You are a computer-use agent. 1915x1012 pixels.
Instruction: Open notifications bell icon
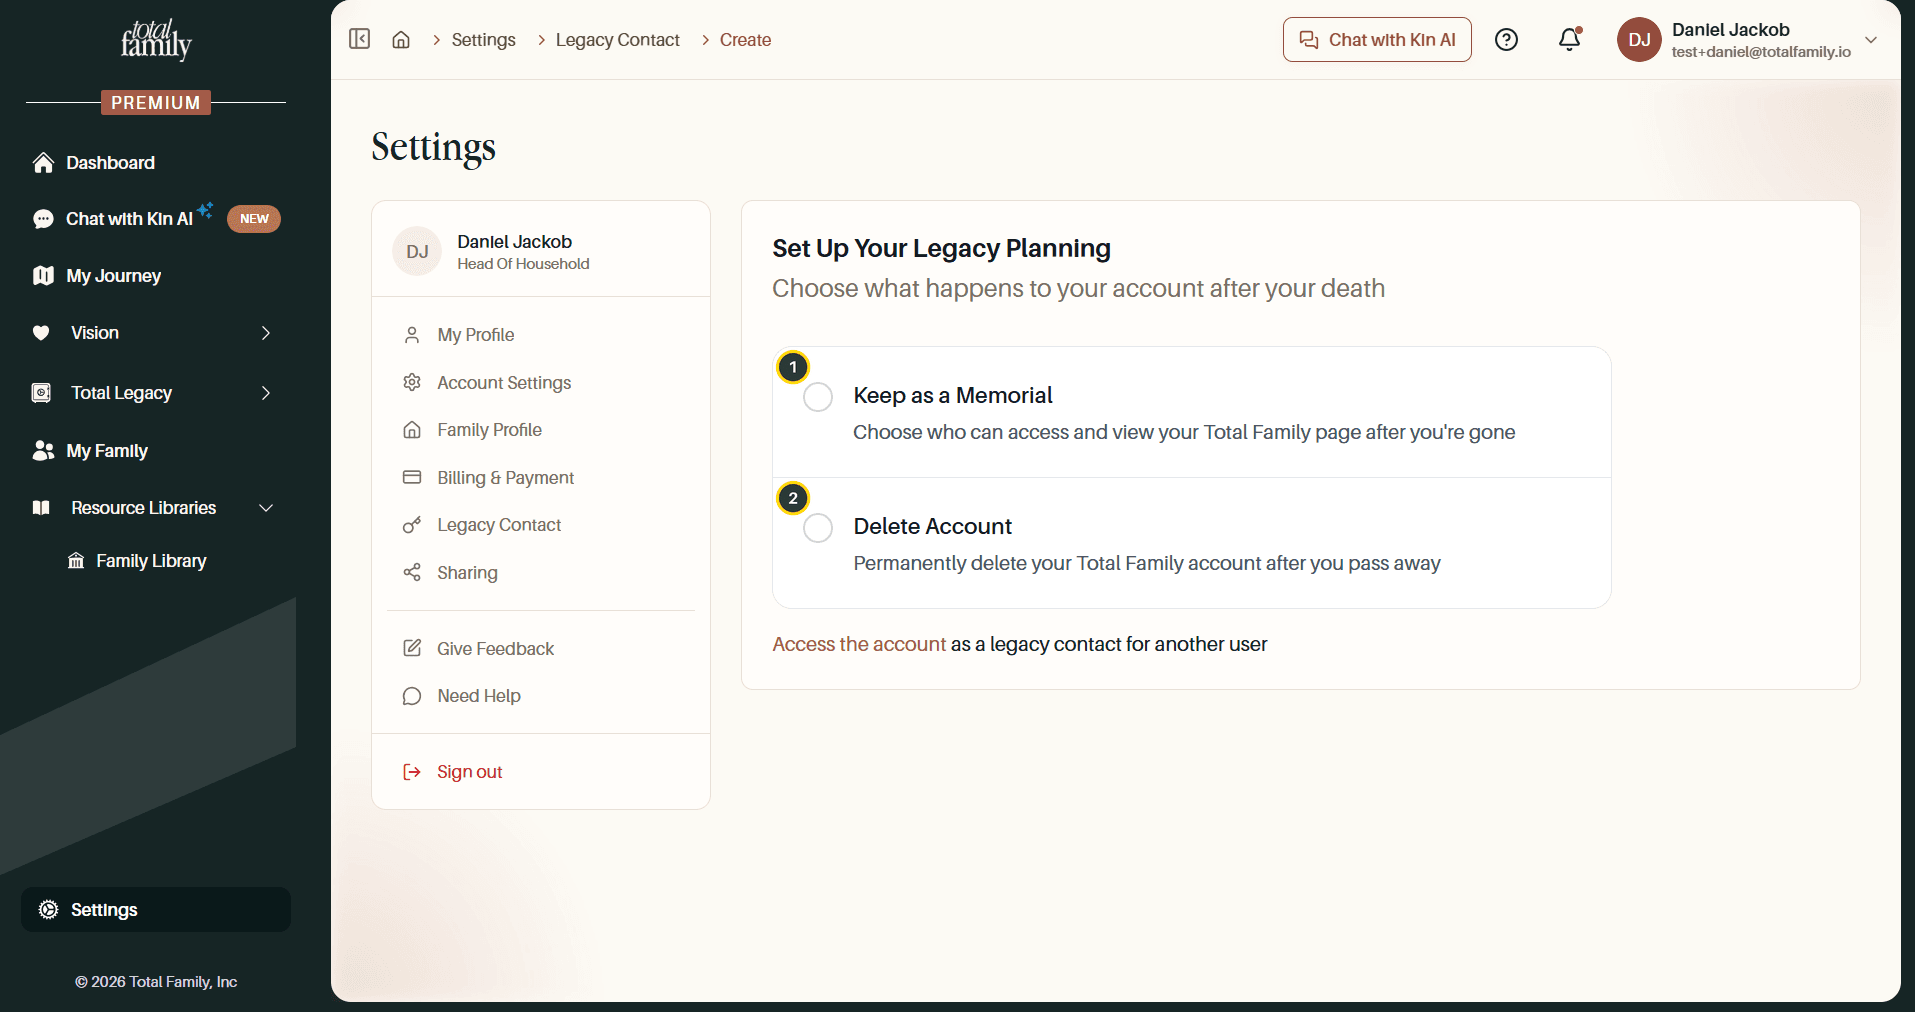click(x=1570, y=39)
